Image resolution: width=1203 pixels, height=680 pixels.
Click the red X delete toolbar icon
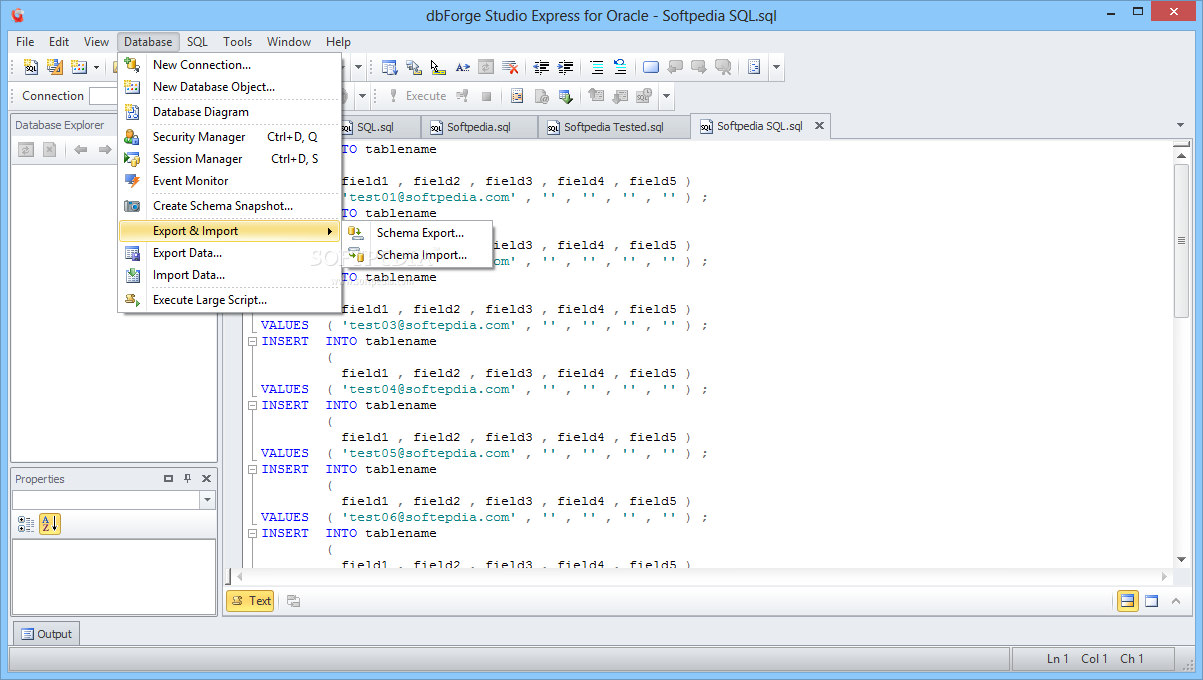coord(510,67)
